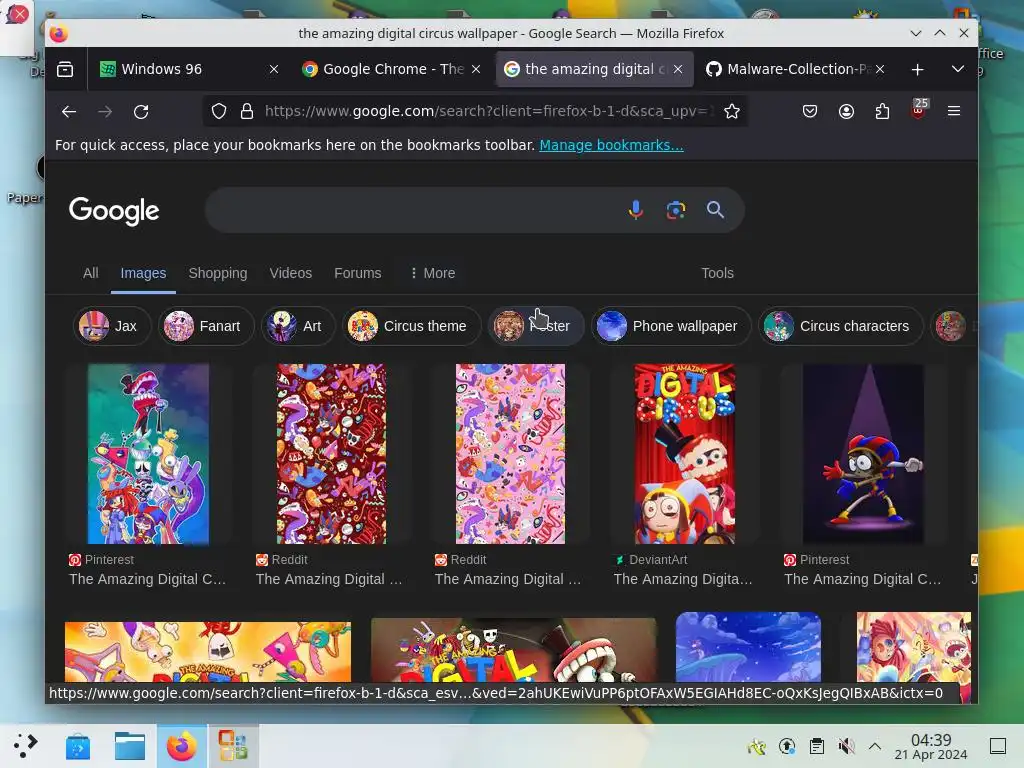Open pink pattern Reddit wallpaper
Viewport: 1024px width, 768px height.
[510, 454]
